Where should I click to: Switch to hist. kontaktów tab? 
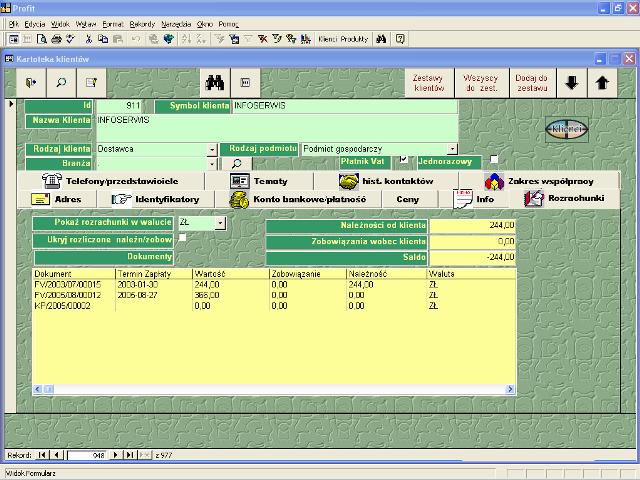tap(386, 181)
